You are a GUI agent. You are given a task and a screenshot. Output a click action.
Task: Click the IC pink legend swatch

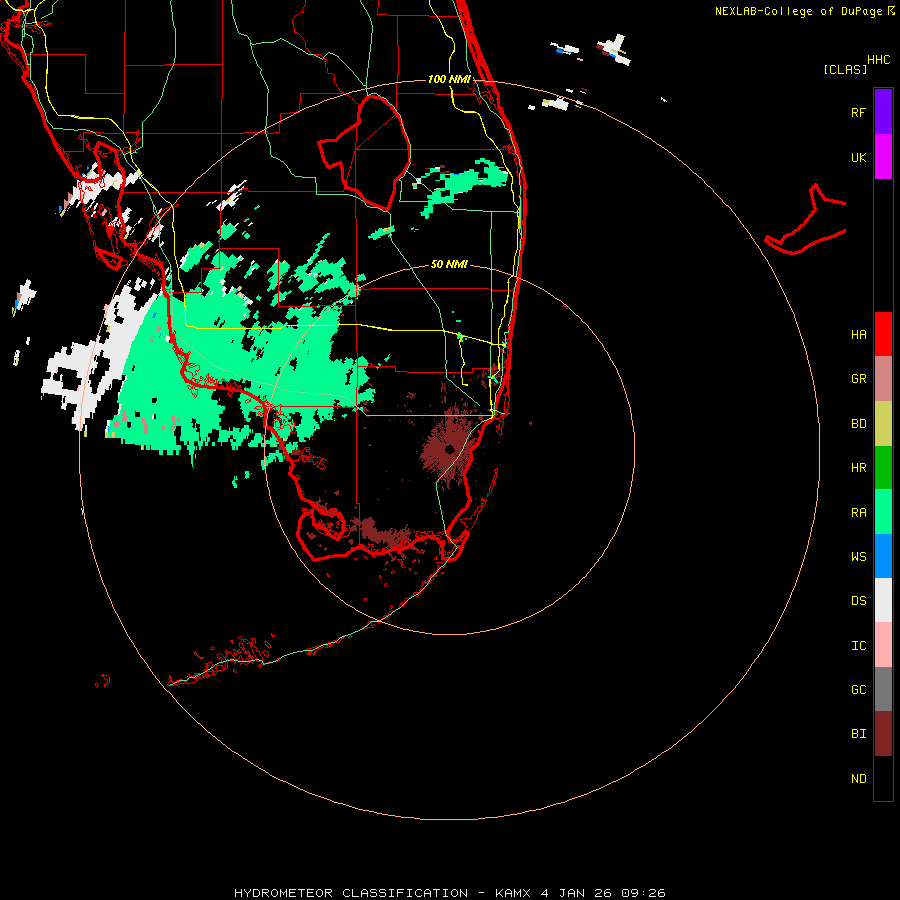(x=883, y=645)
